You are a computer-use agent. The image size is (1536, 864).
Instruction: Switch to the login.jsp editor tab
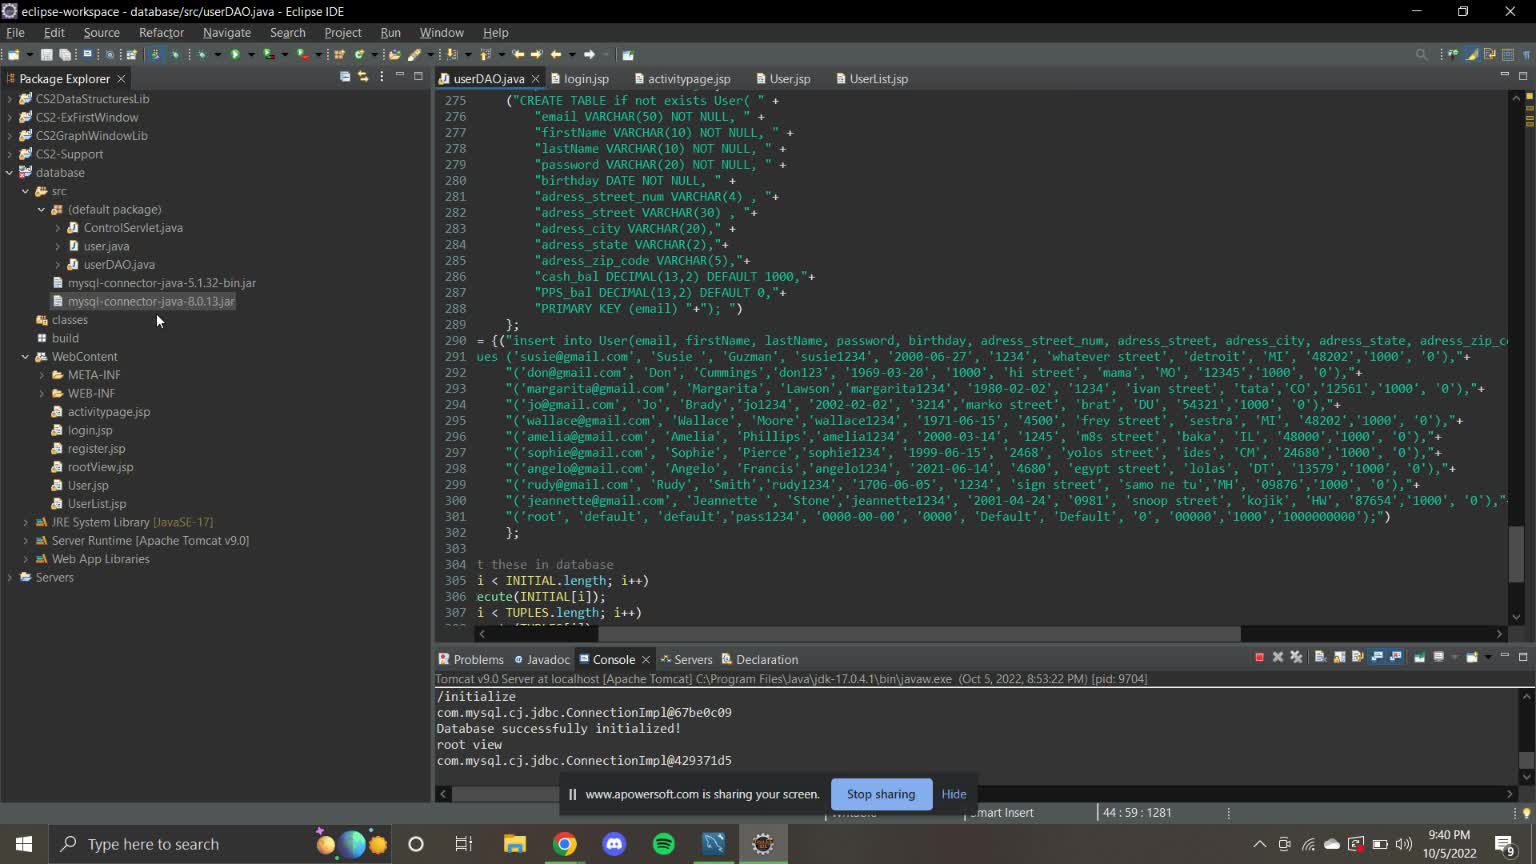[585, 79]
